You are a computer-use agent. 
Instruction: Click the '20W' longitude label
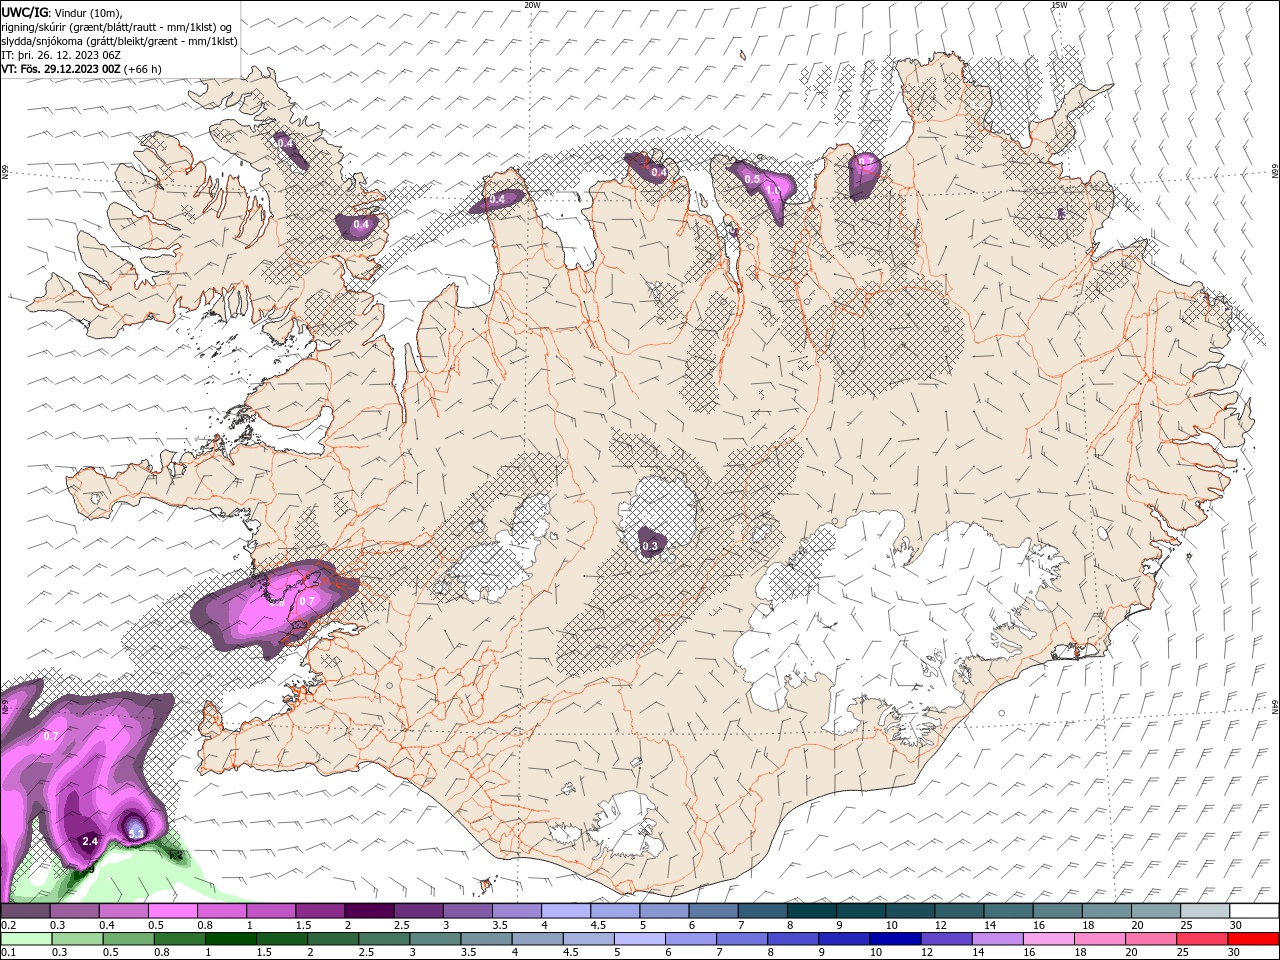532,5
